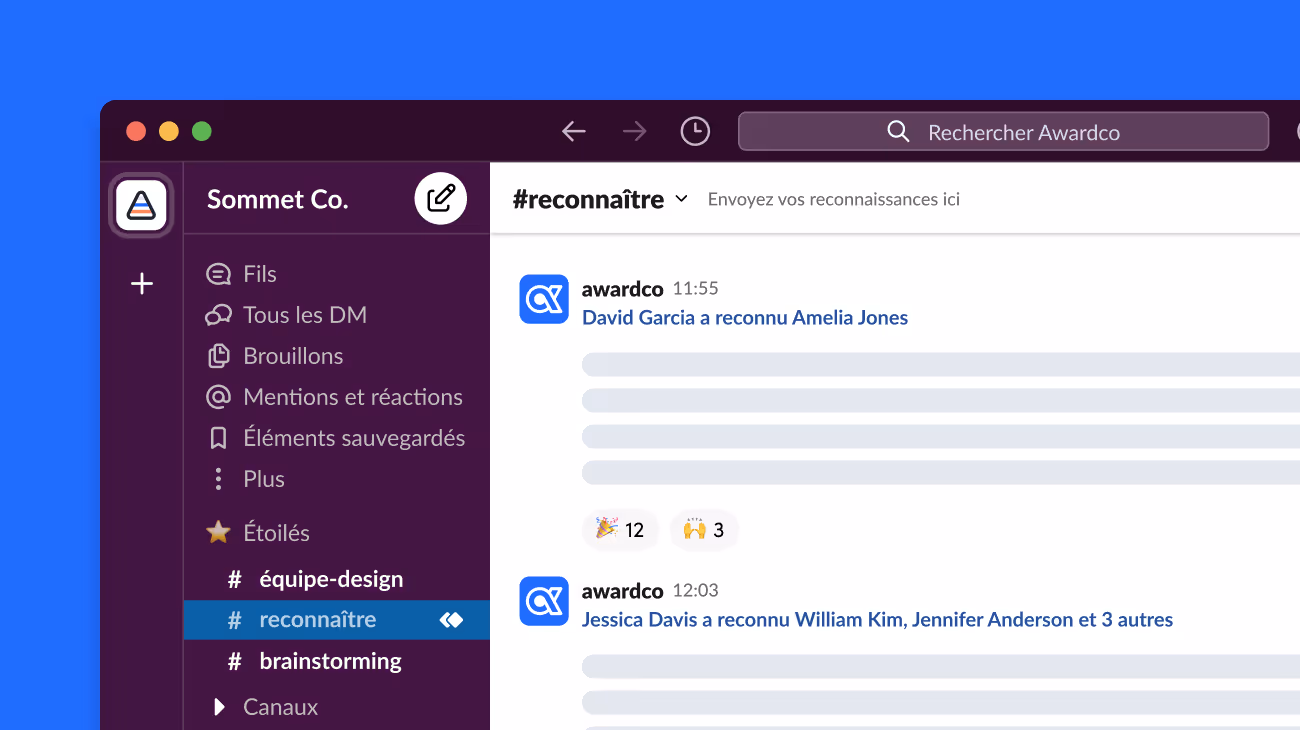Click the Brouillons copy icon
The width and height of the screenshot is (1300, 730).
click(x=218, y=356)
